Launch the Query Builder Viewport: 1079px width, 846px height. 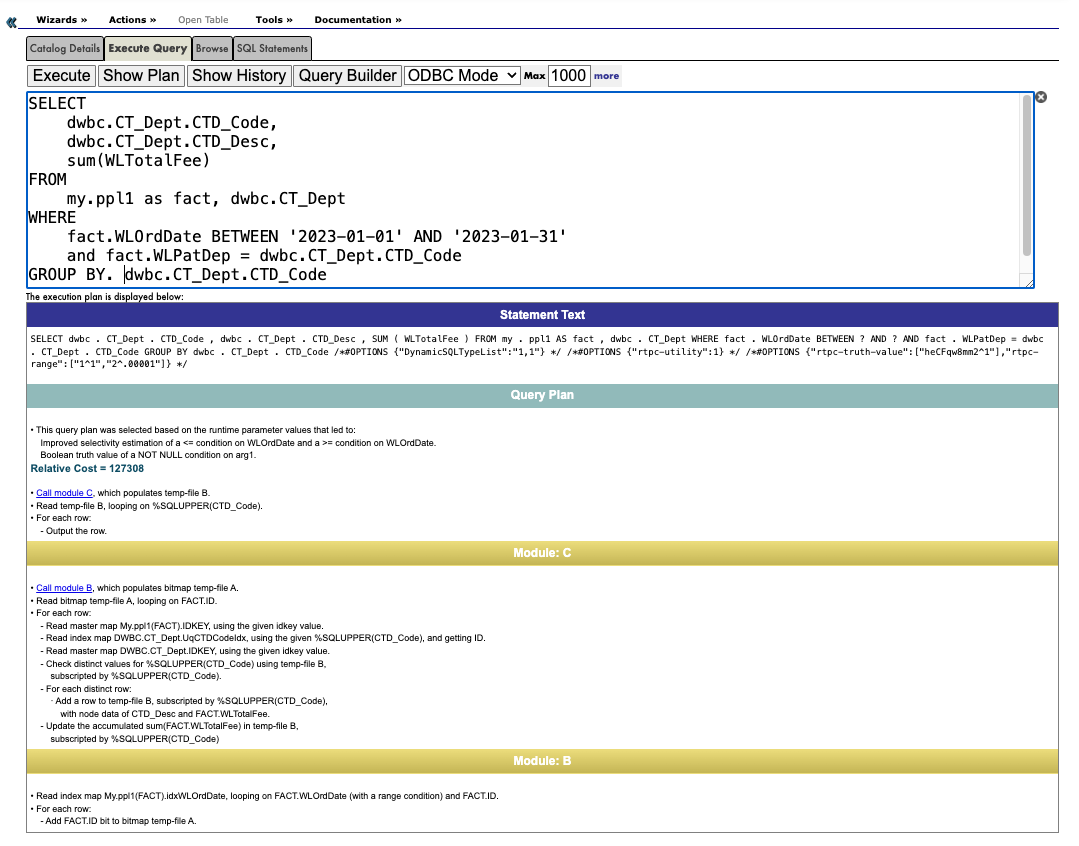coord(347,75)
